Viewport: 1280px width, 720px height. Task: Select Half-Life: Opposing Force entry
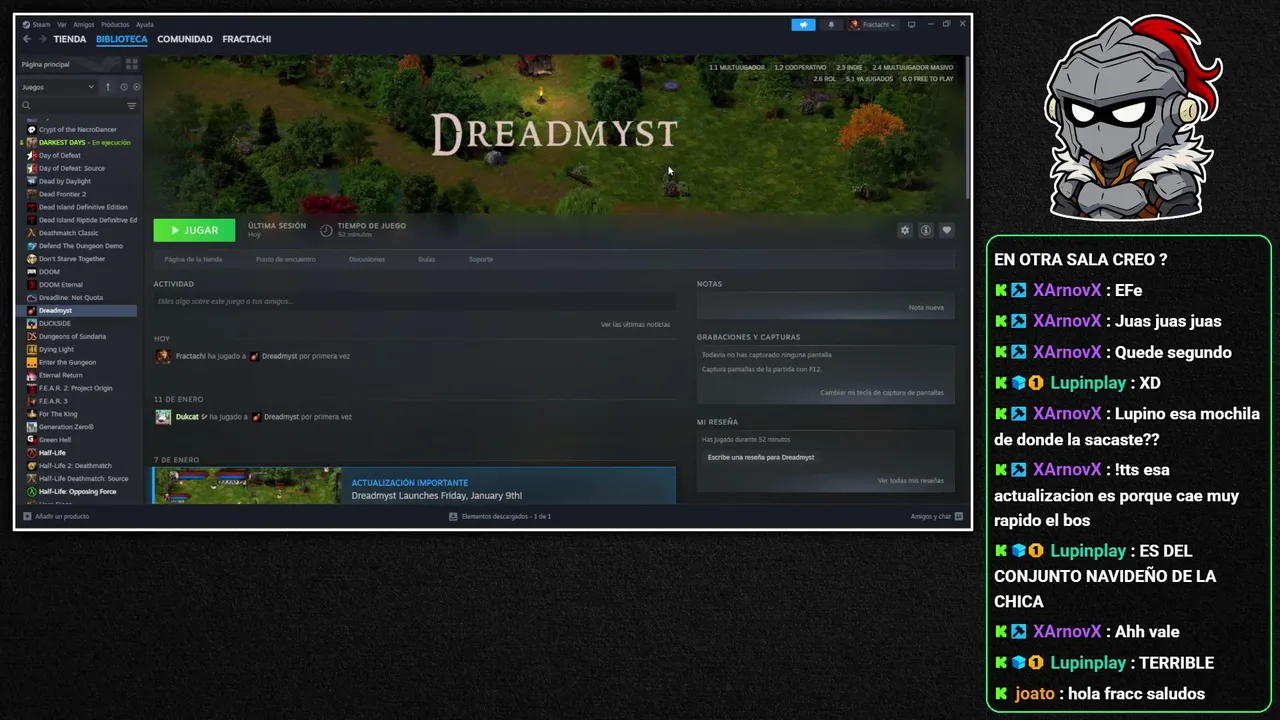pos(78,491)
